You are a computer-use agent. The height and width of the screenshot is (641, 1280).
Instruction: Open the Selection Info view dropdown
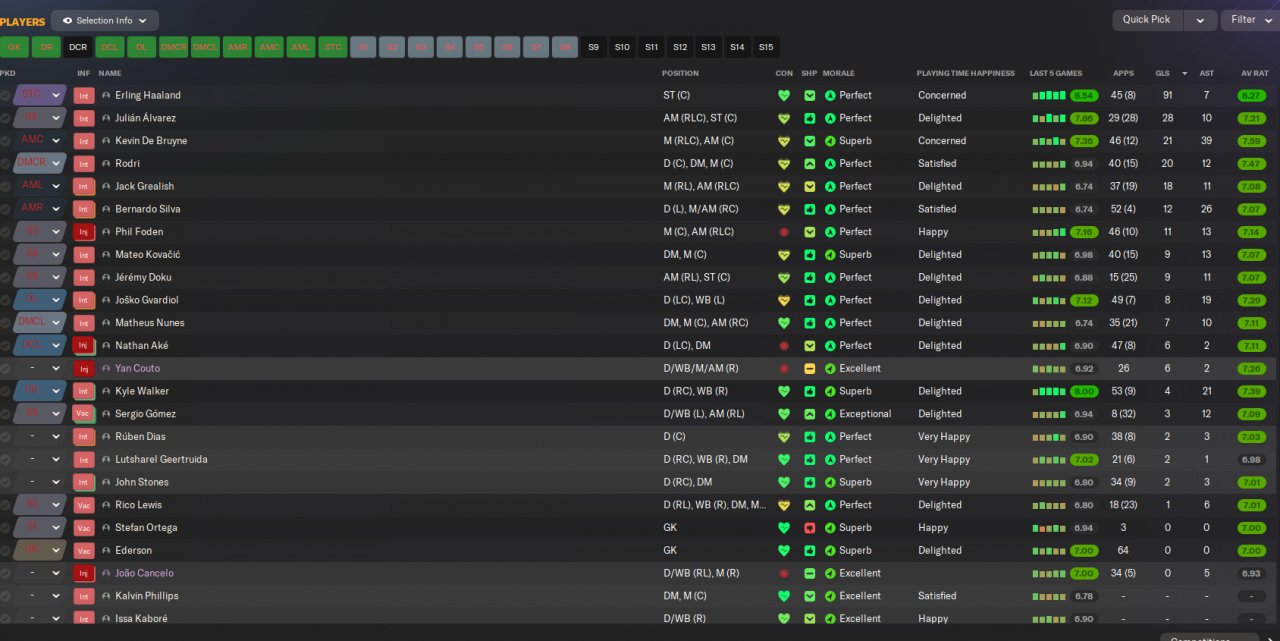tap(105, 20)
